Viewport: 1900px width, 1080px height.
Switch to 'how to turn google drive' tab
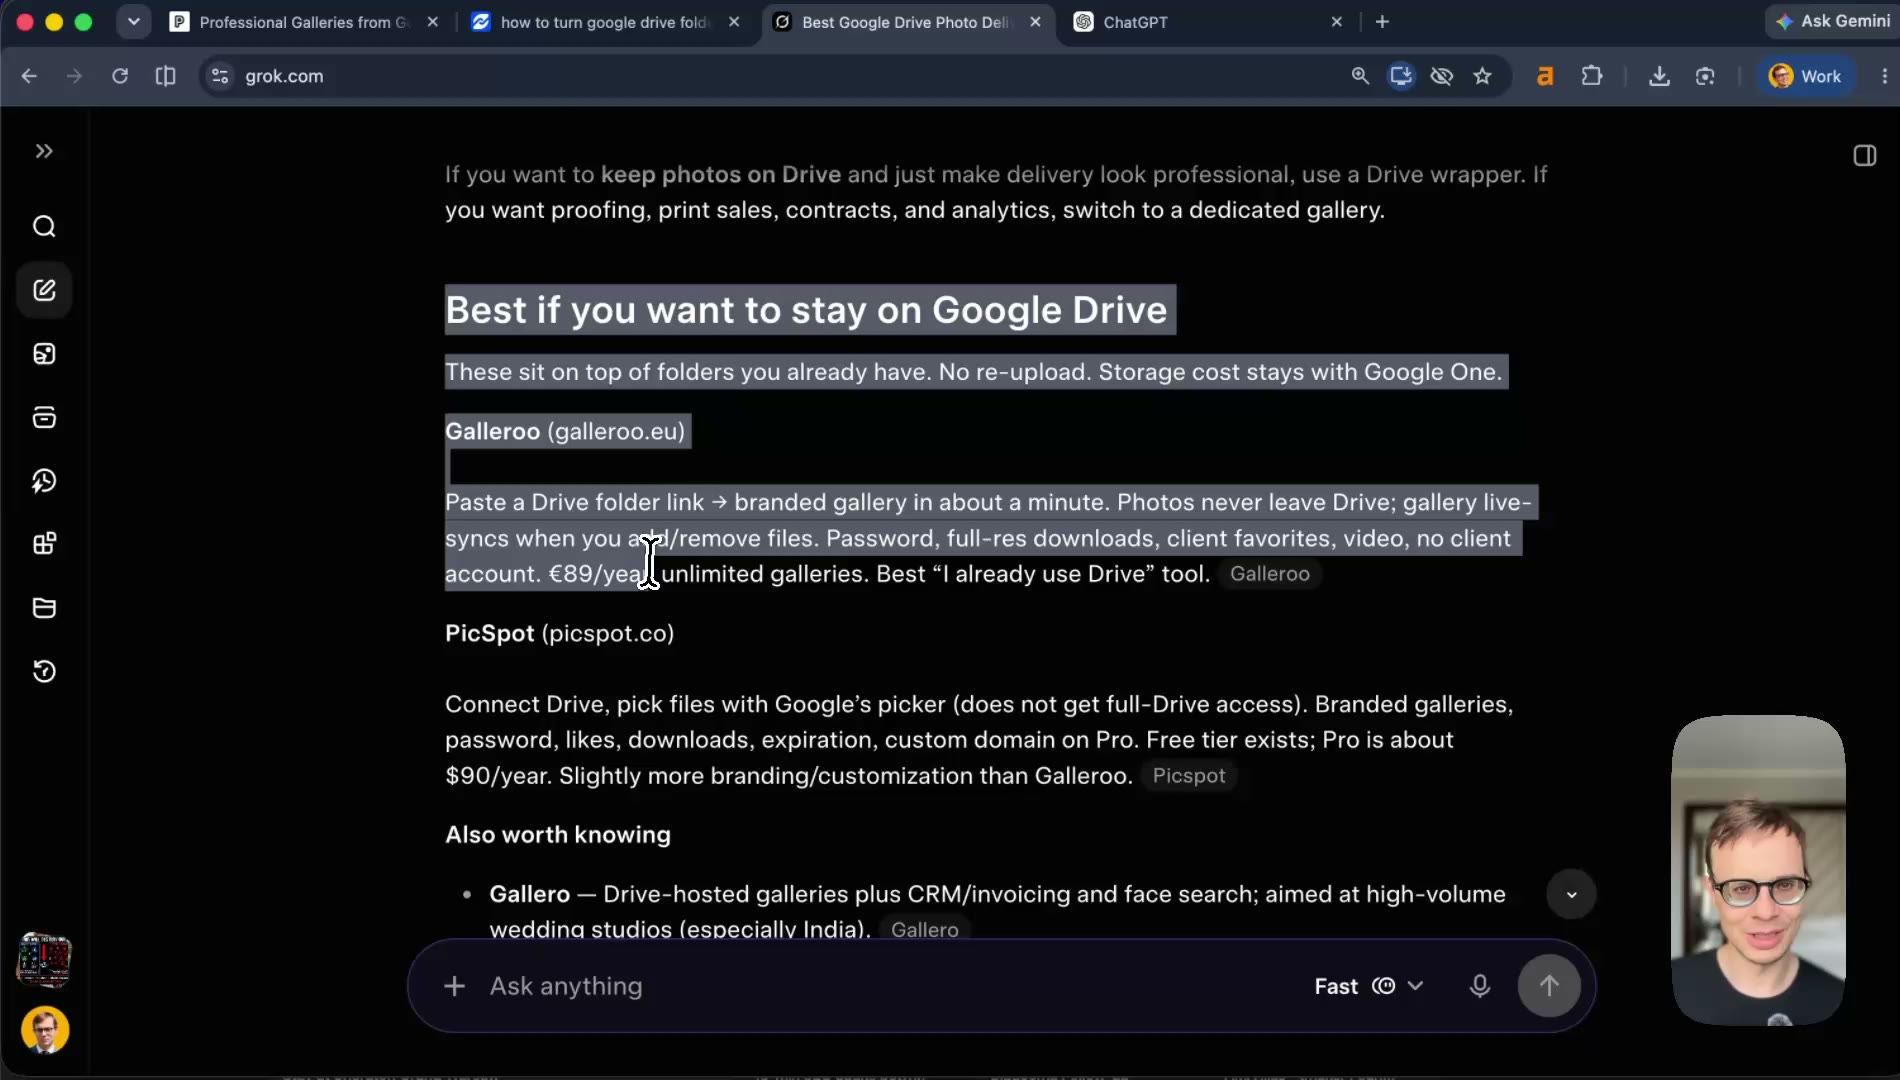click(605, 22)
